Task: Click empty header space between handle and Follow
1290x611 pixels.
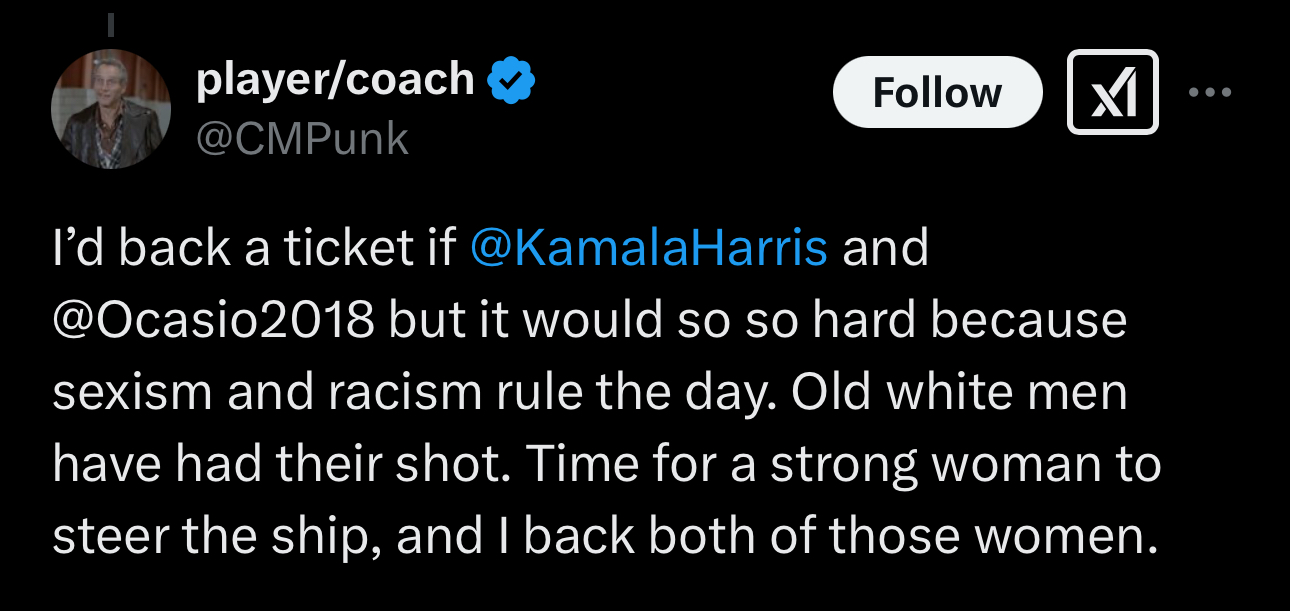Action: [x=620, y=139]
